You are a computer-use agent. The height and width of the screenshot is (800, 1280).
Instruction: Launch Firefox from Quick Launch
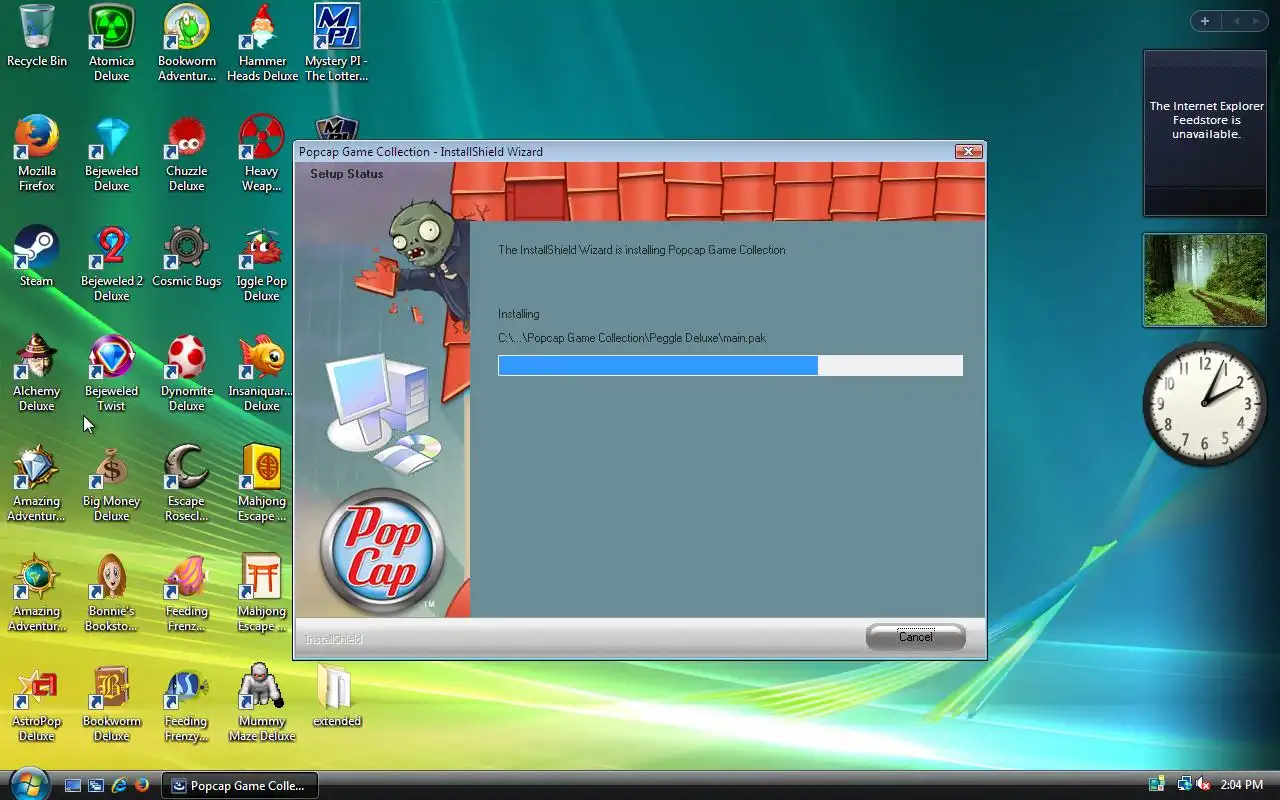[142, 785]
